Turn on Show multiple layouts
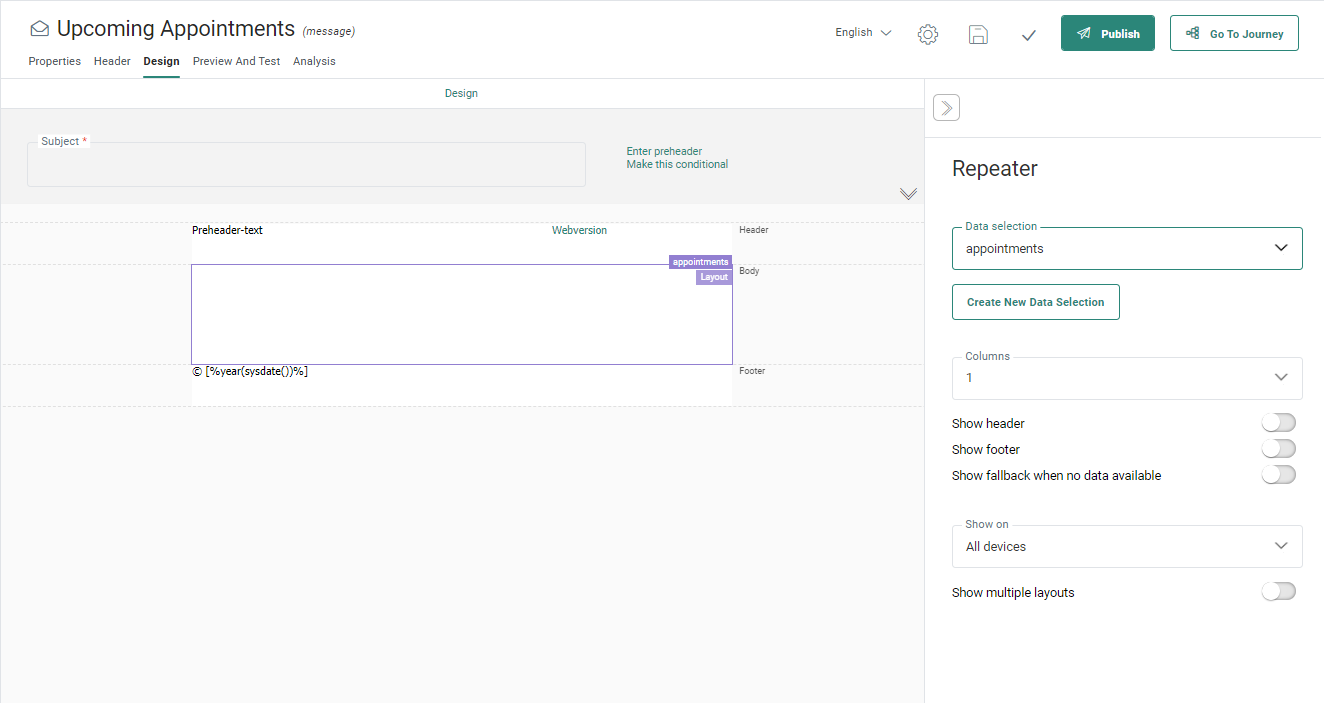The image size is (1324, 703). click(1278, 592)
